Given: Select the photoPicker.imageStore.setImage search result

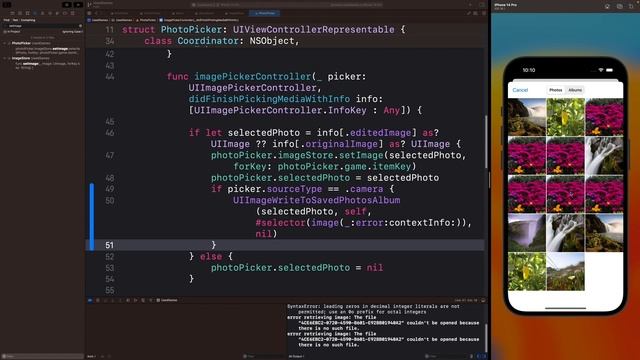Looking at the screenshot, I should (47, 51).
